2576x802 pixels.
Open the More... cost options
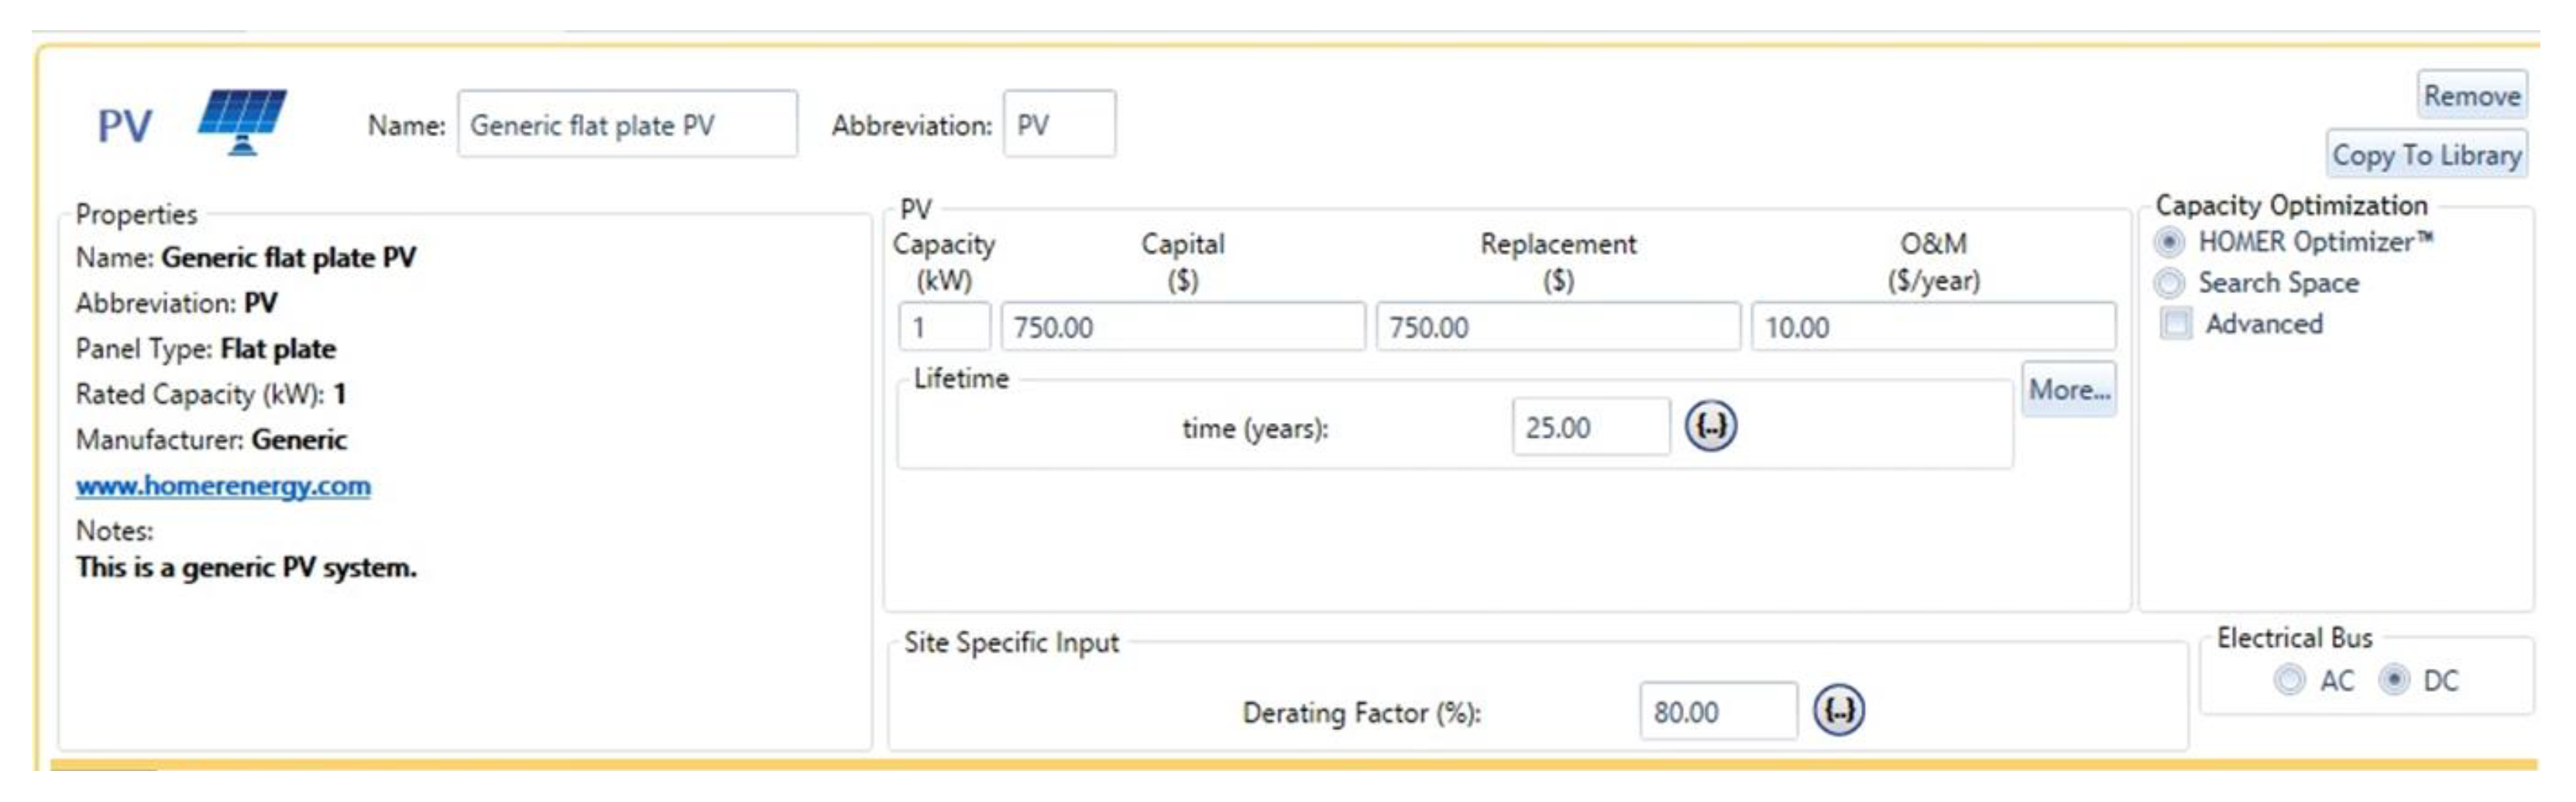2068,390
